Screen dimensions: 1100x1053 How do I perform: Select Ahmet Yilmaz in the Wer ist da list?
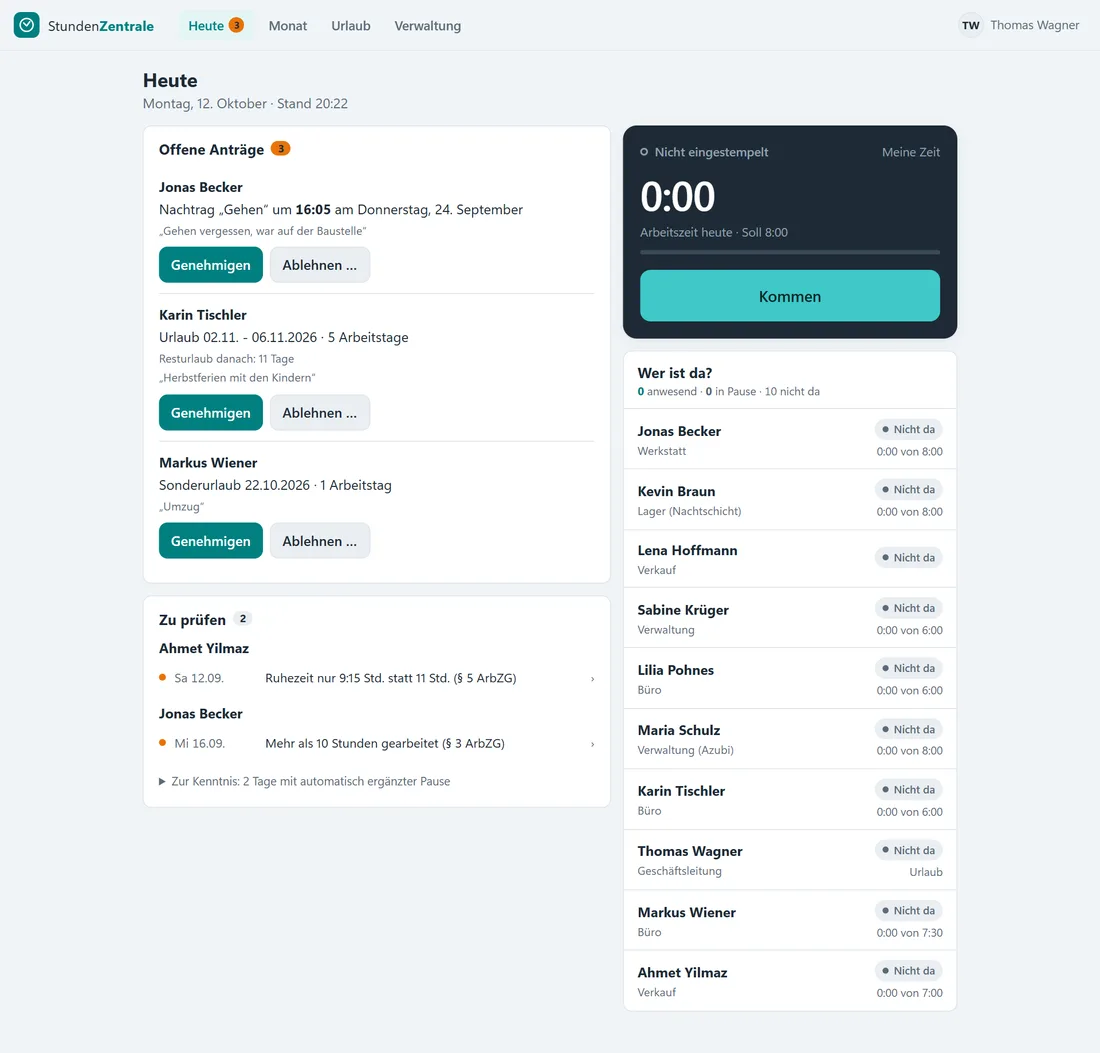pos(789,981)
